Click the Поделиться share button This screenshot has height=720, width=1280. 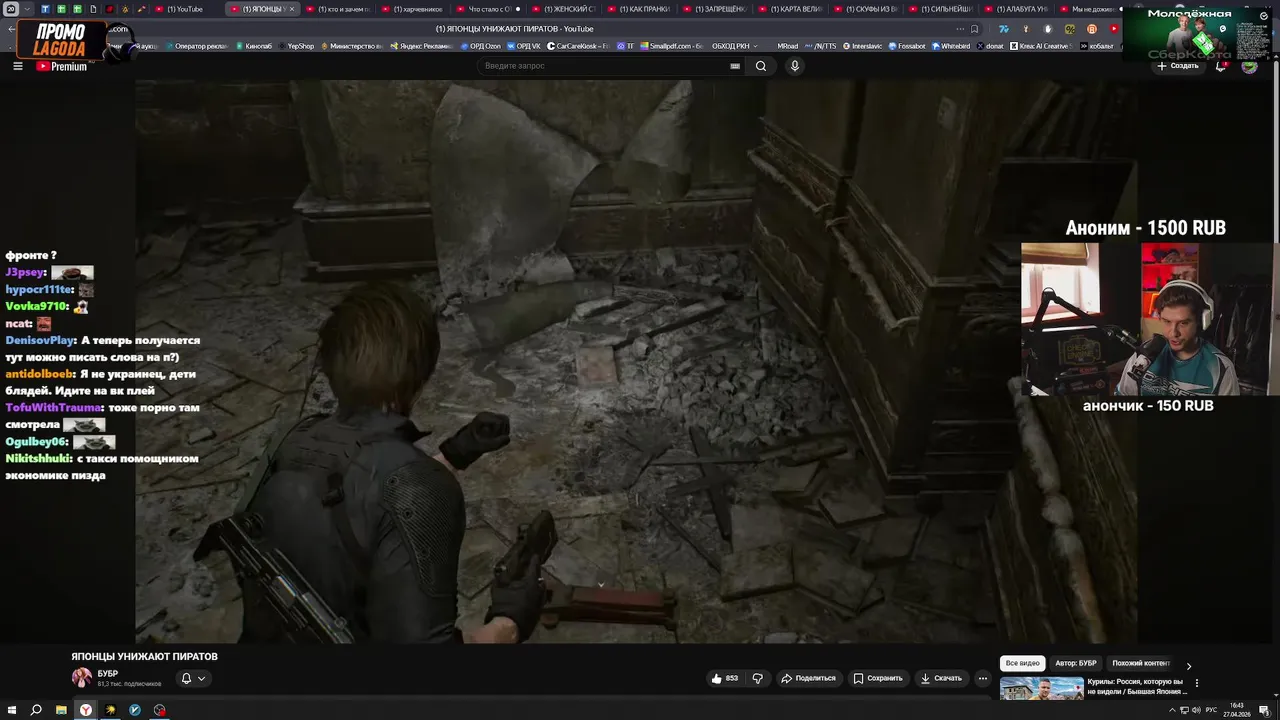808,678
